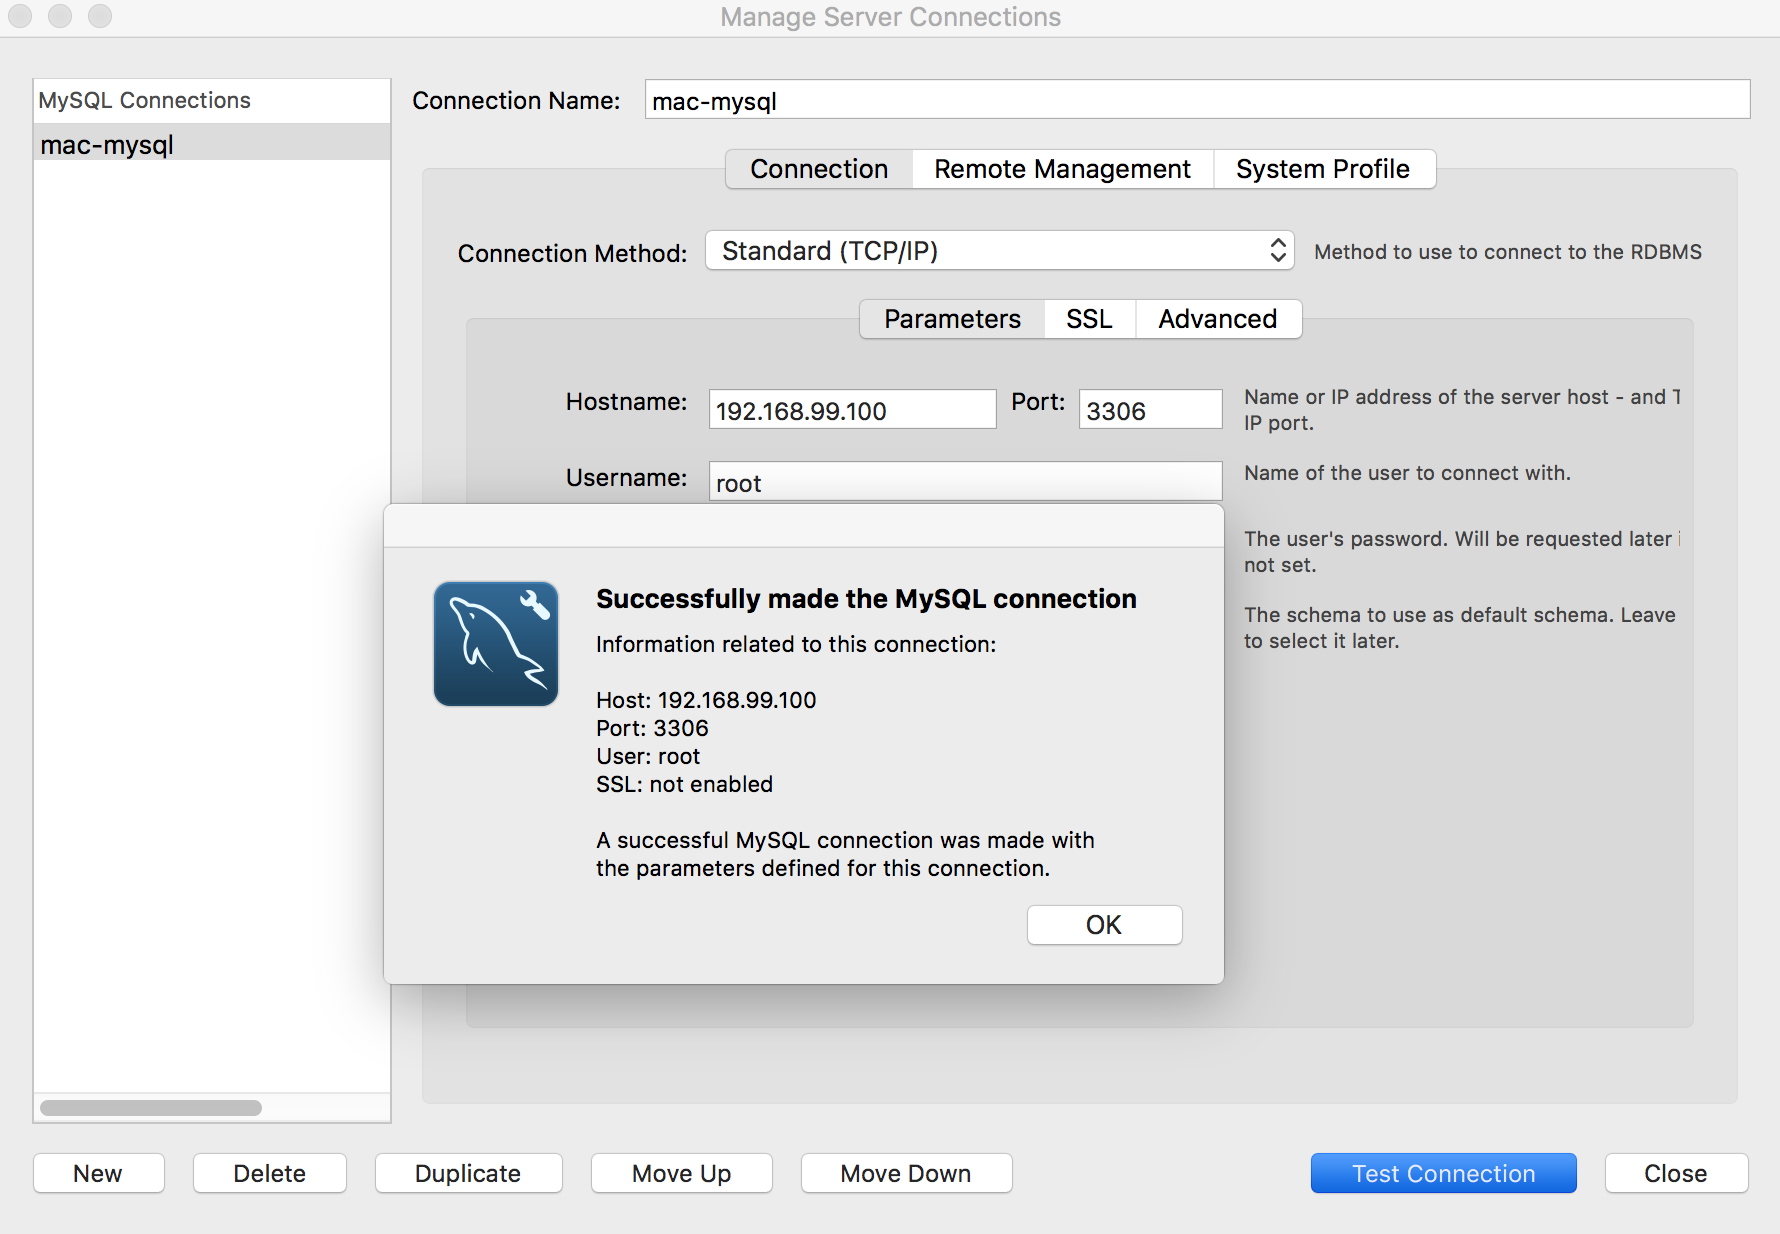This screenshot has width=1780, height=1234.
Task: Click the 'User: root' dialog line
Action: coord(648,756)
